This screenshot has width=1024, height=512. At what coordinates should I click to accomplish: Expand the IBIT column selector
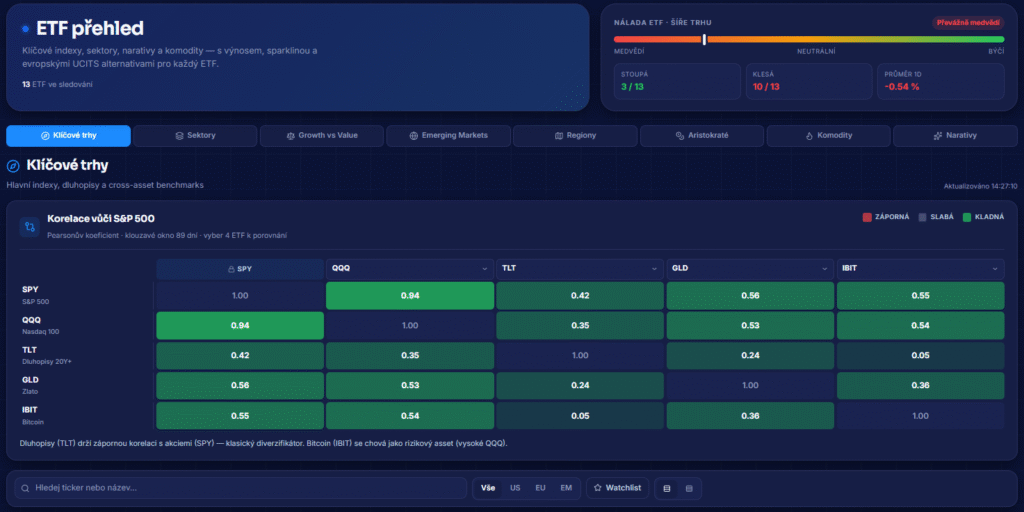click(x=921, y=268)
